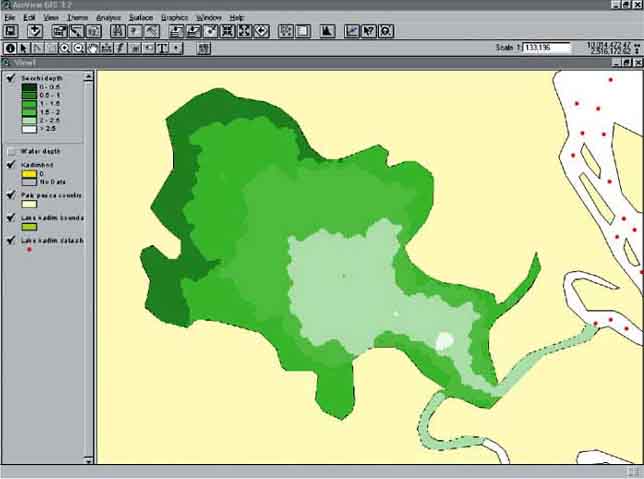Enable the Water depth theme checkbox
The image size is (644, 479).
11,151
